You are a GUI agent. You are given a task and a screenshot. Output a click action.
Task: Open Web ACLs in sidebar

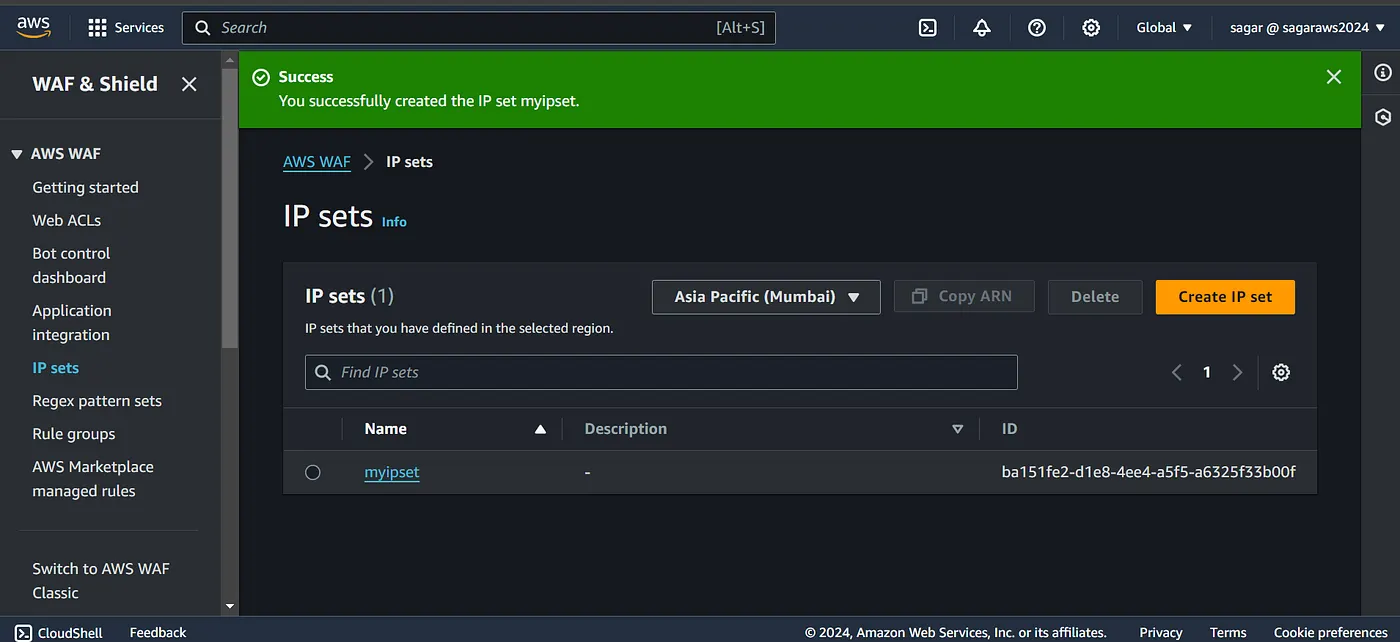coord(66,220)
